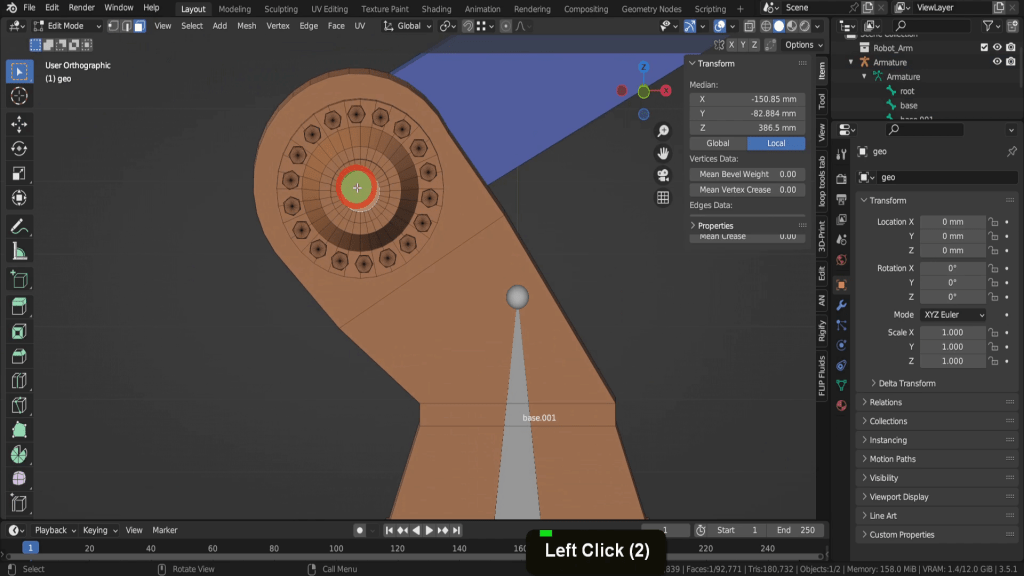Viewport: 1024px width, 576px height.
Task: Select the Cursor tool
Action: coord(18,96)
